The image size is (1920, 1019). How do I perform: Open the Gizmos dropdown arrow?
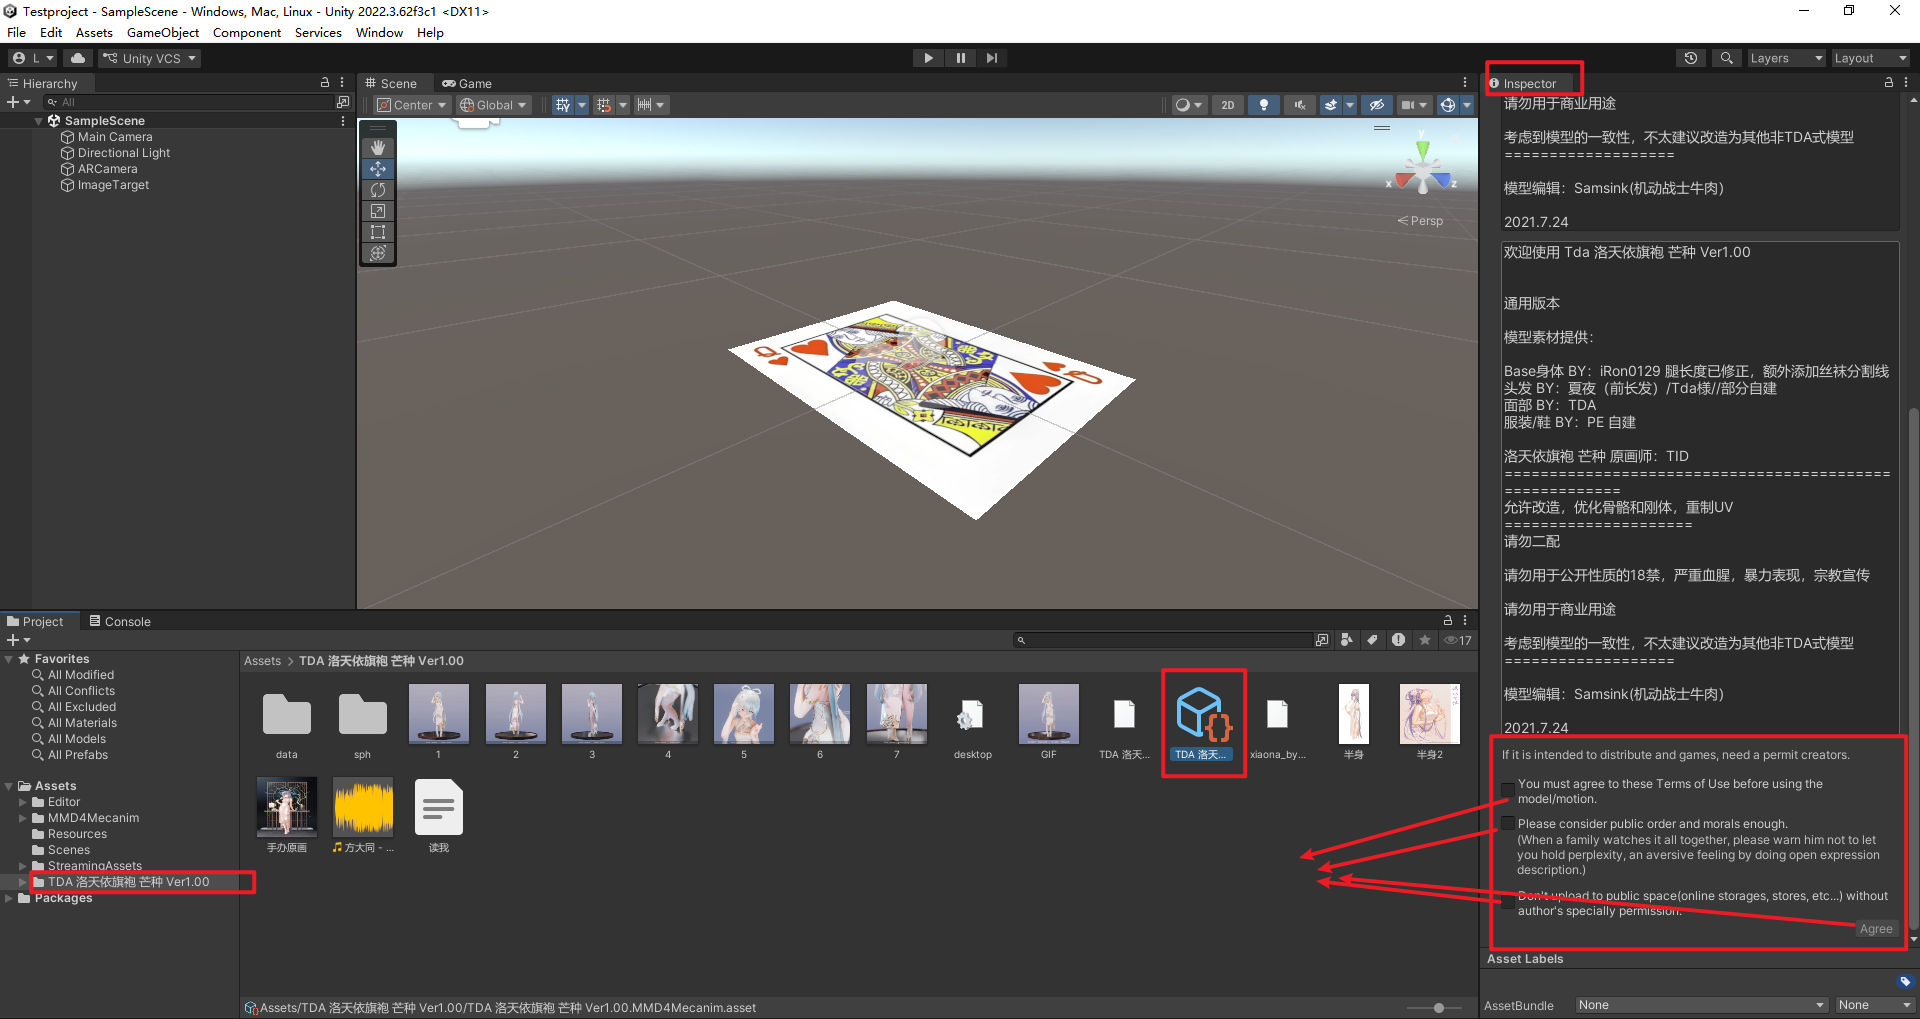click(1467, 105)
